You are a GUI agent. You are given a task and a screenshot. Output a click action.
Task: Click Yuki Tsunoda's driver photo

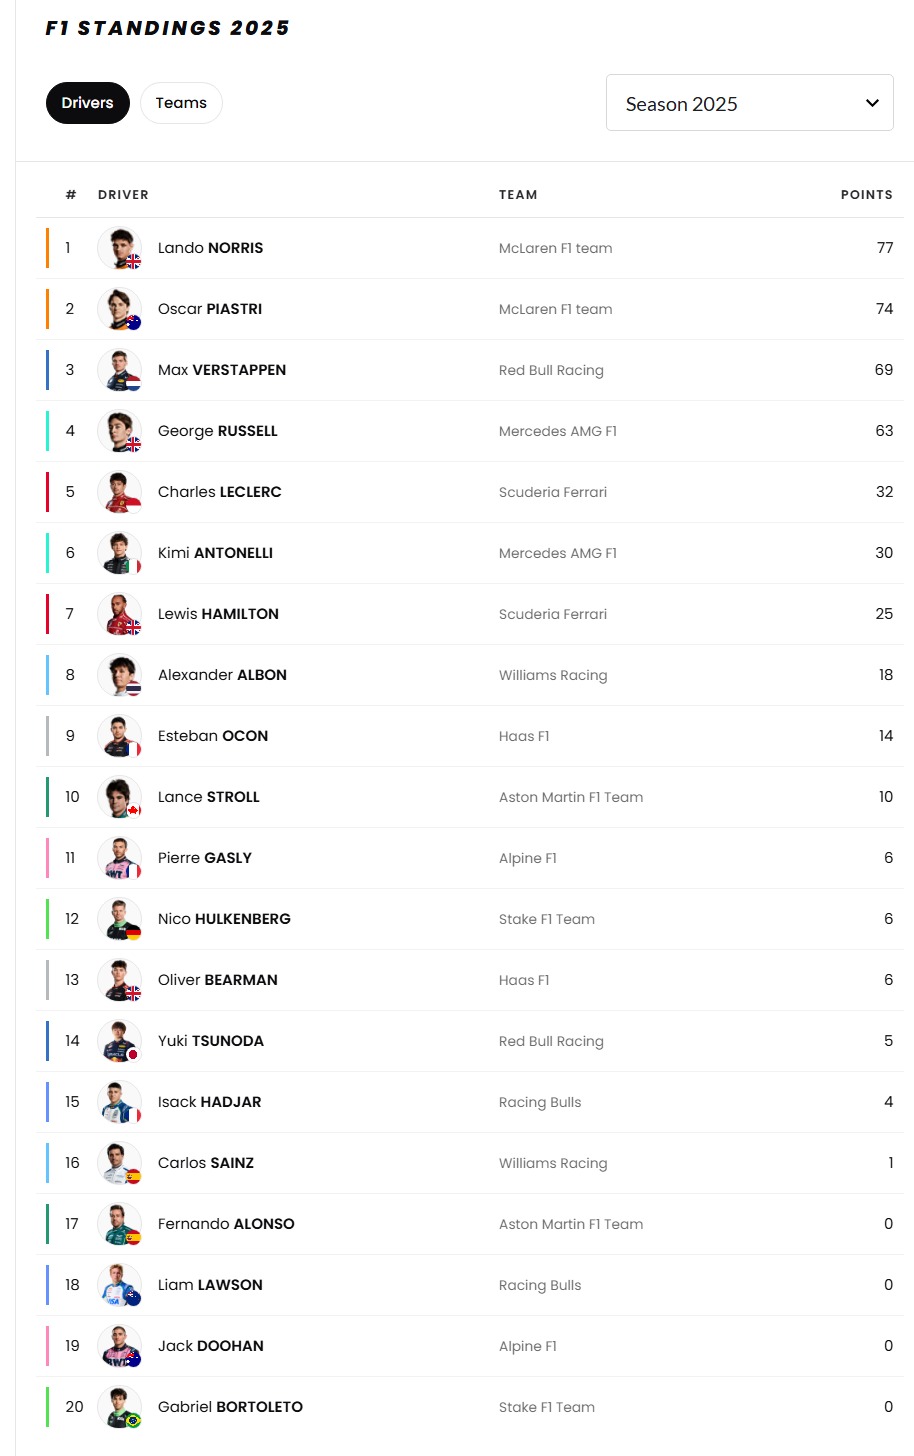[x=120, y=1041]
